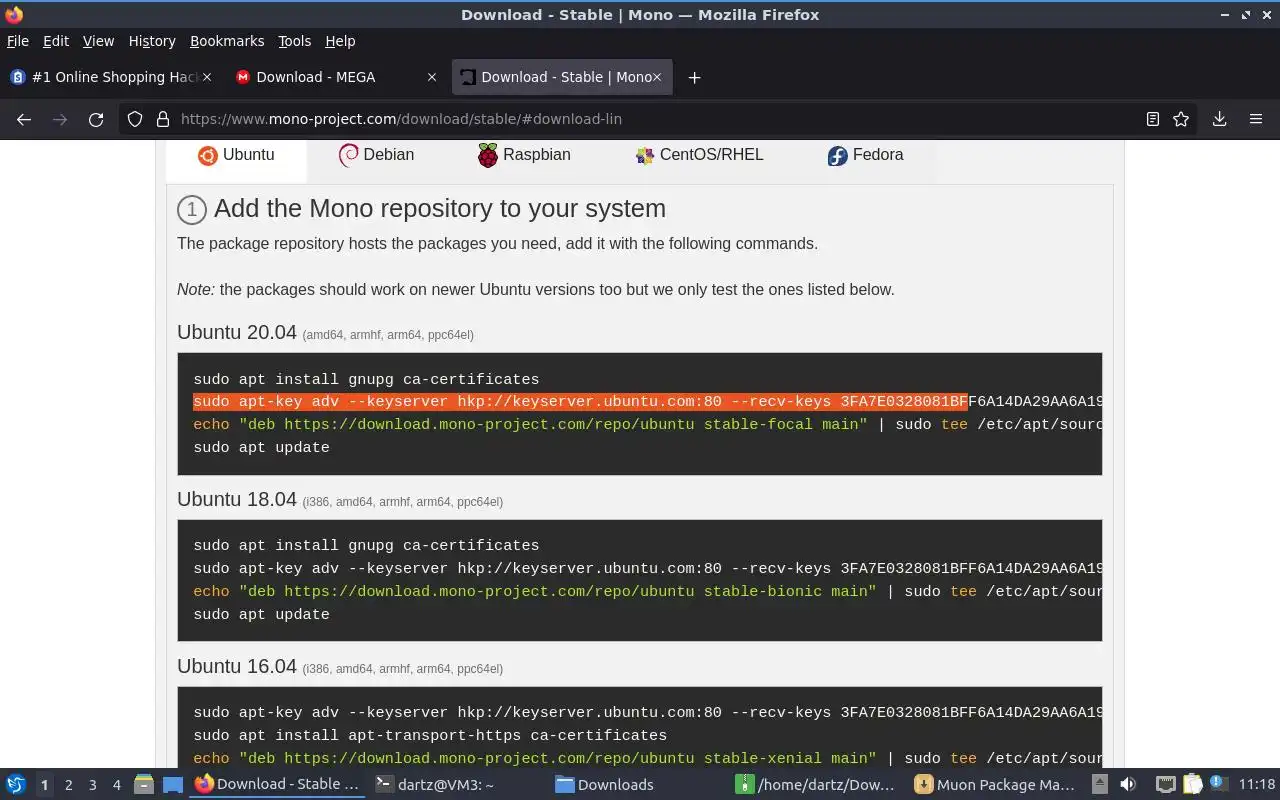This screenshot has width=1280, height=800.
Task: Click 'sudo apt install apt-transport-https ca-certificates' line
Action: point(430,735)
